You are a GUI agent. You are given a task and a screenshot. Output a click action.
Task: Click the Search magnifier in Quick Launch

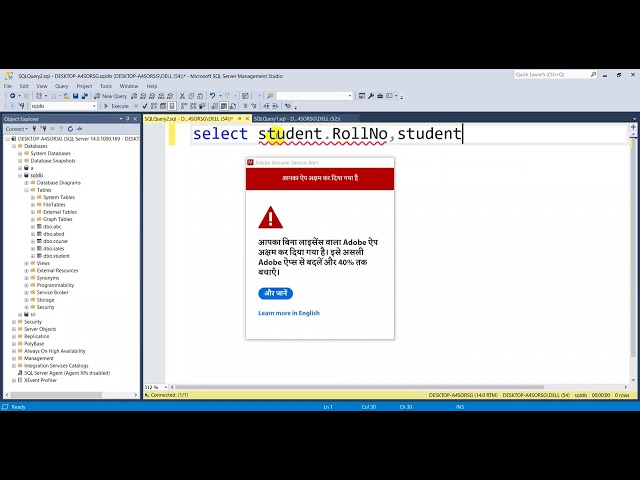(x=593, y=75)
